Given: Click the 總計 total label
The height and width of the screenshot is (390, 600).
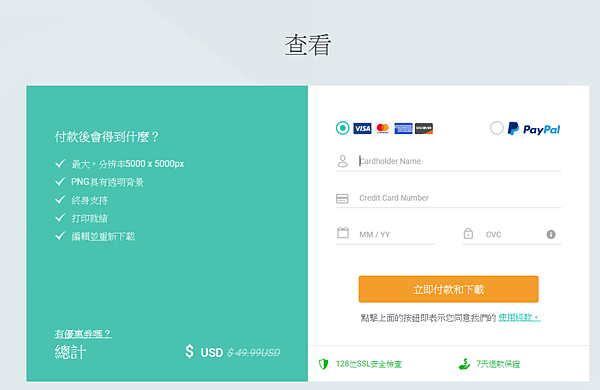Looking at the screenshot, I should (x=70, y=352).
